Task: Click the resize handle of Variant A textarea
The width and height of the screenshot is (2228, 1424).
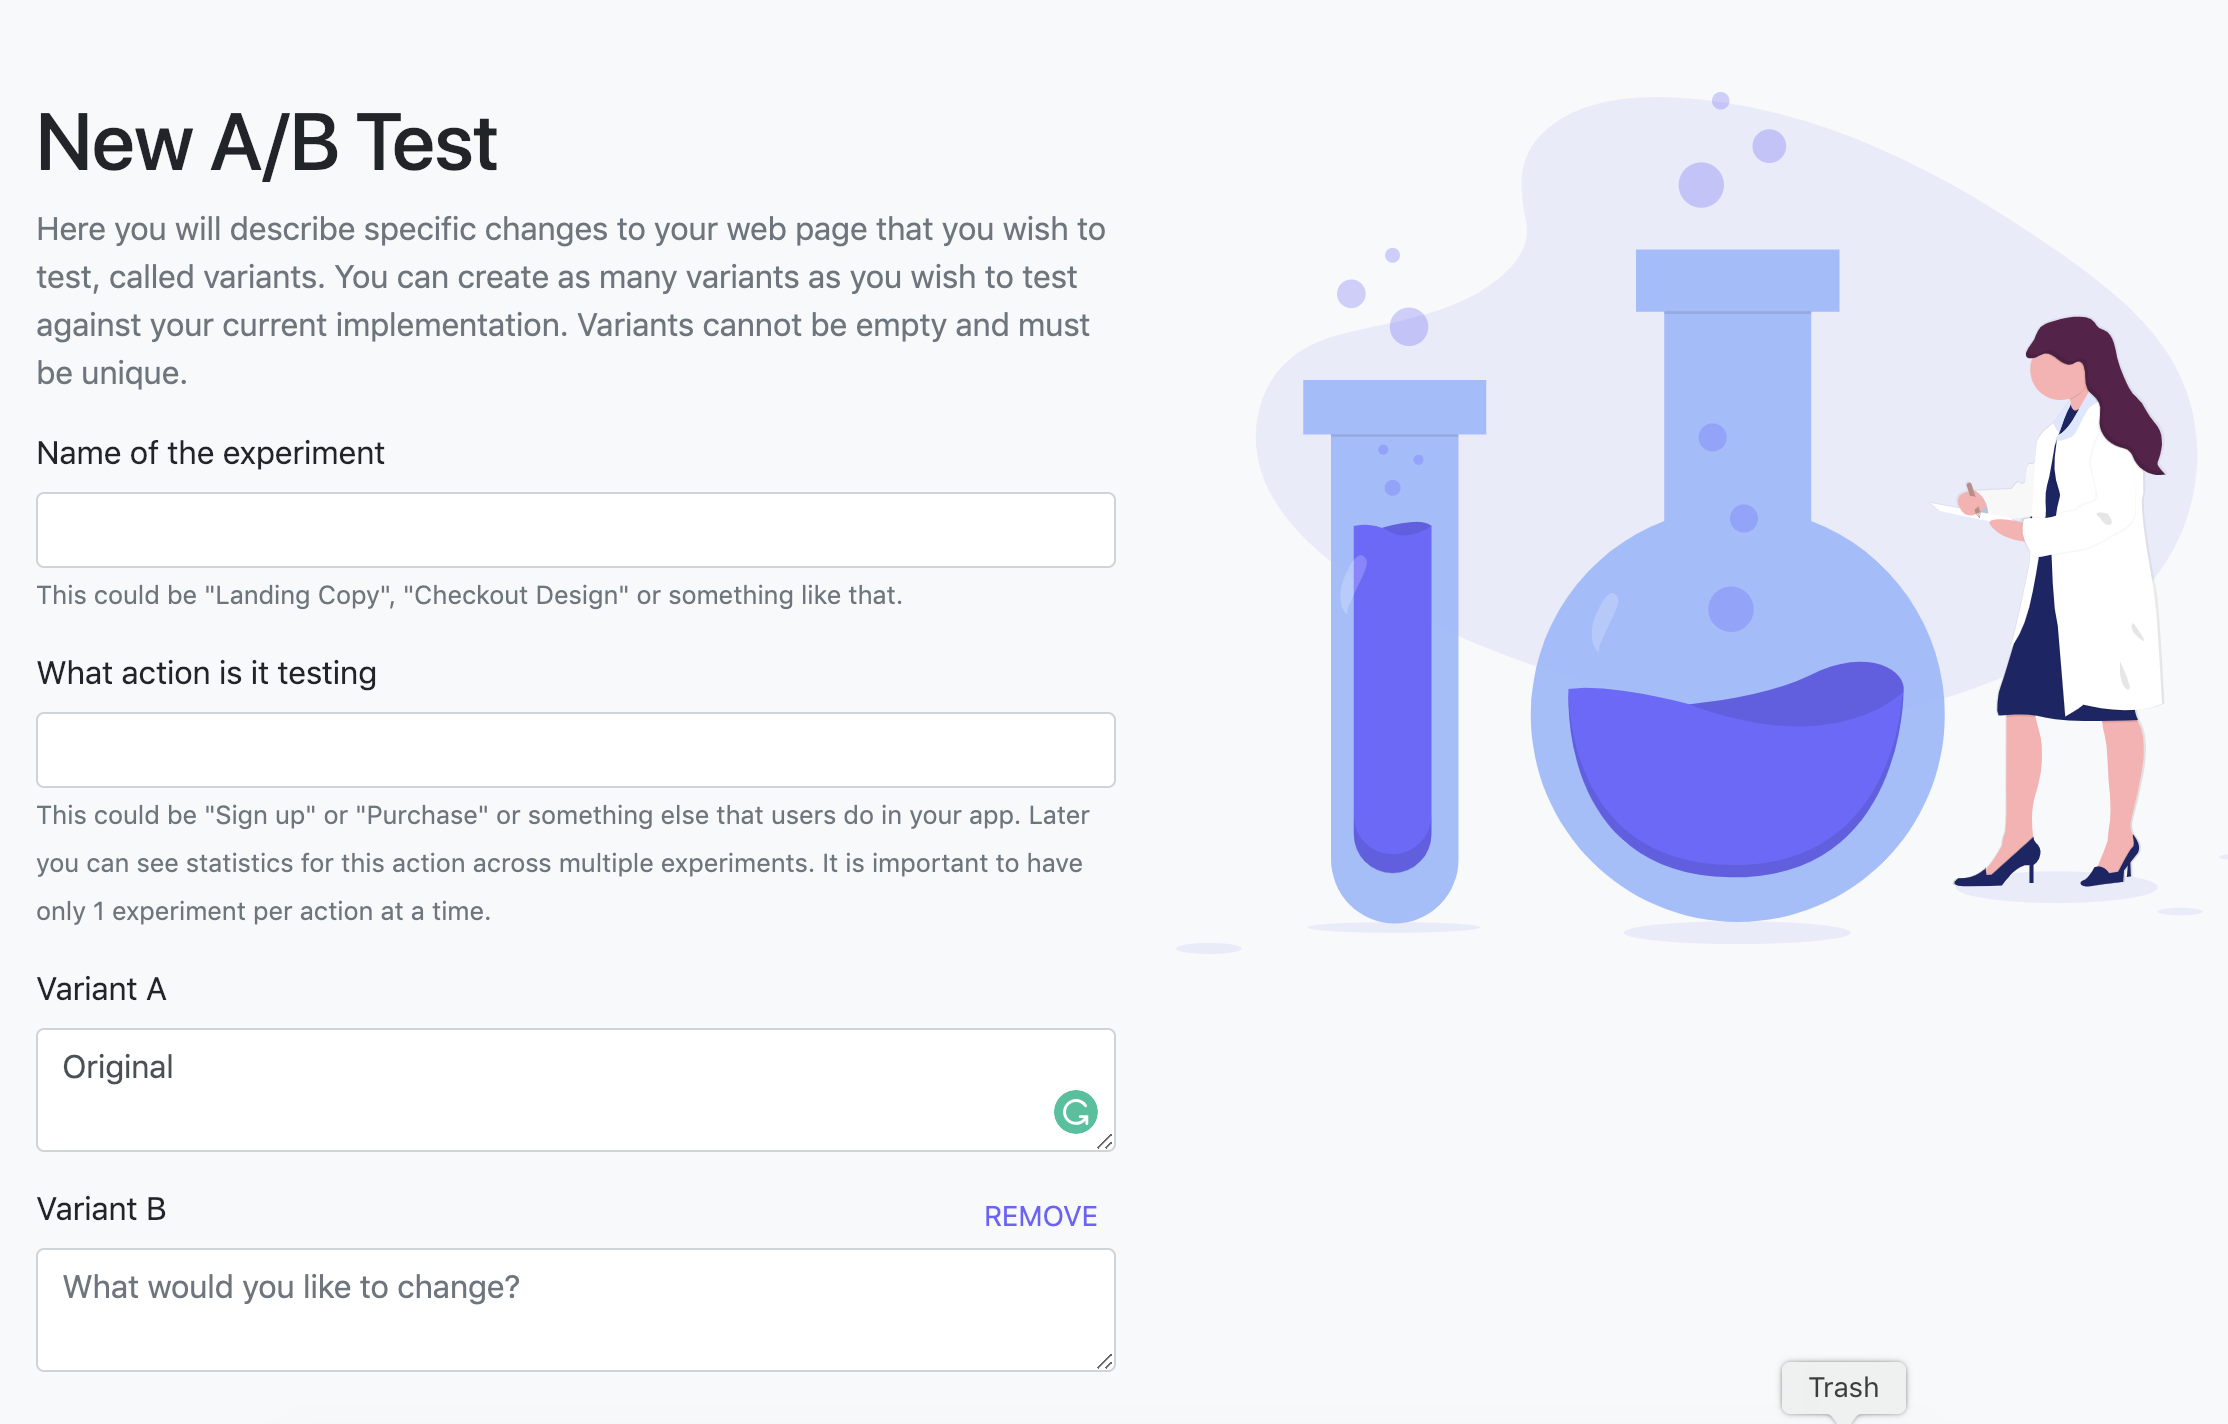Action: click(1104, 1141)
